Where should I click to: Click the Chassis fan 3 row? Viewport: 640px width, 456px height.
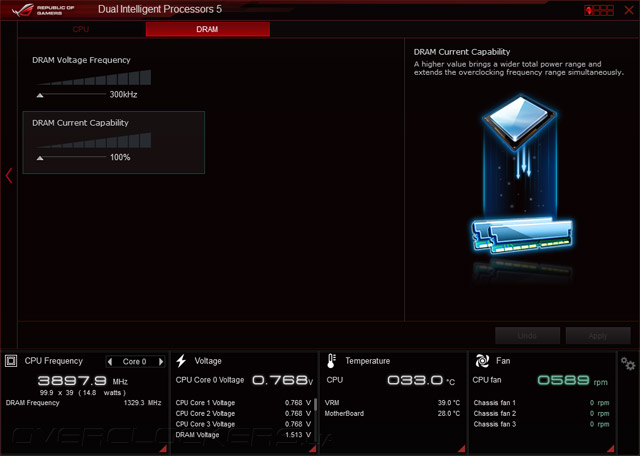tap(541, 424)
